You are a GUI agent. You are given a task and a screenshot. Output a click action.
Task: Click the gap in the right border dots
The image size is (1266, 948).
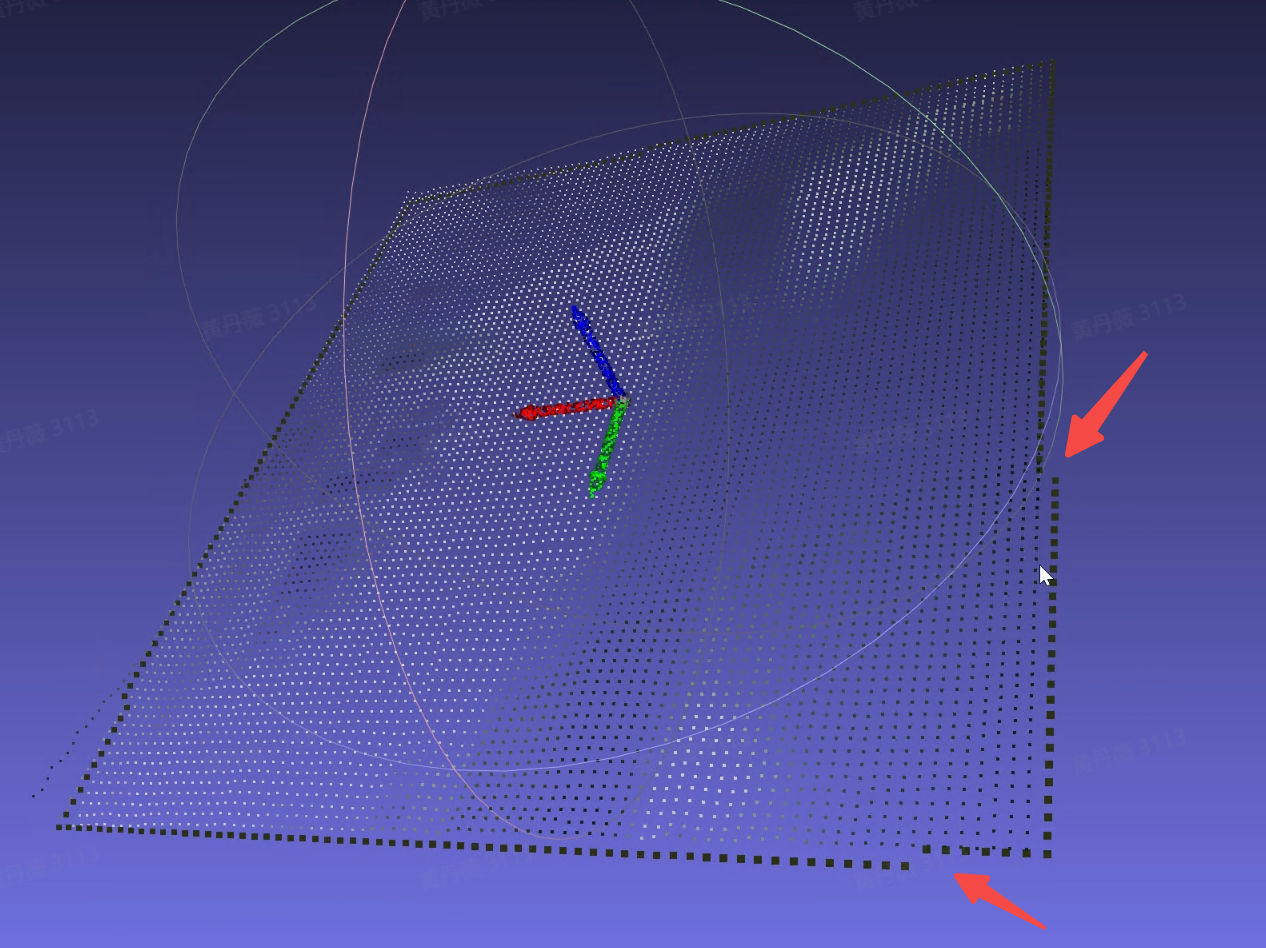(x=1053, y=466)
